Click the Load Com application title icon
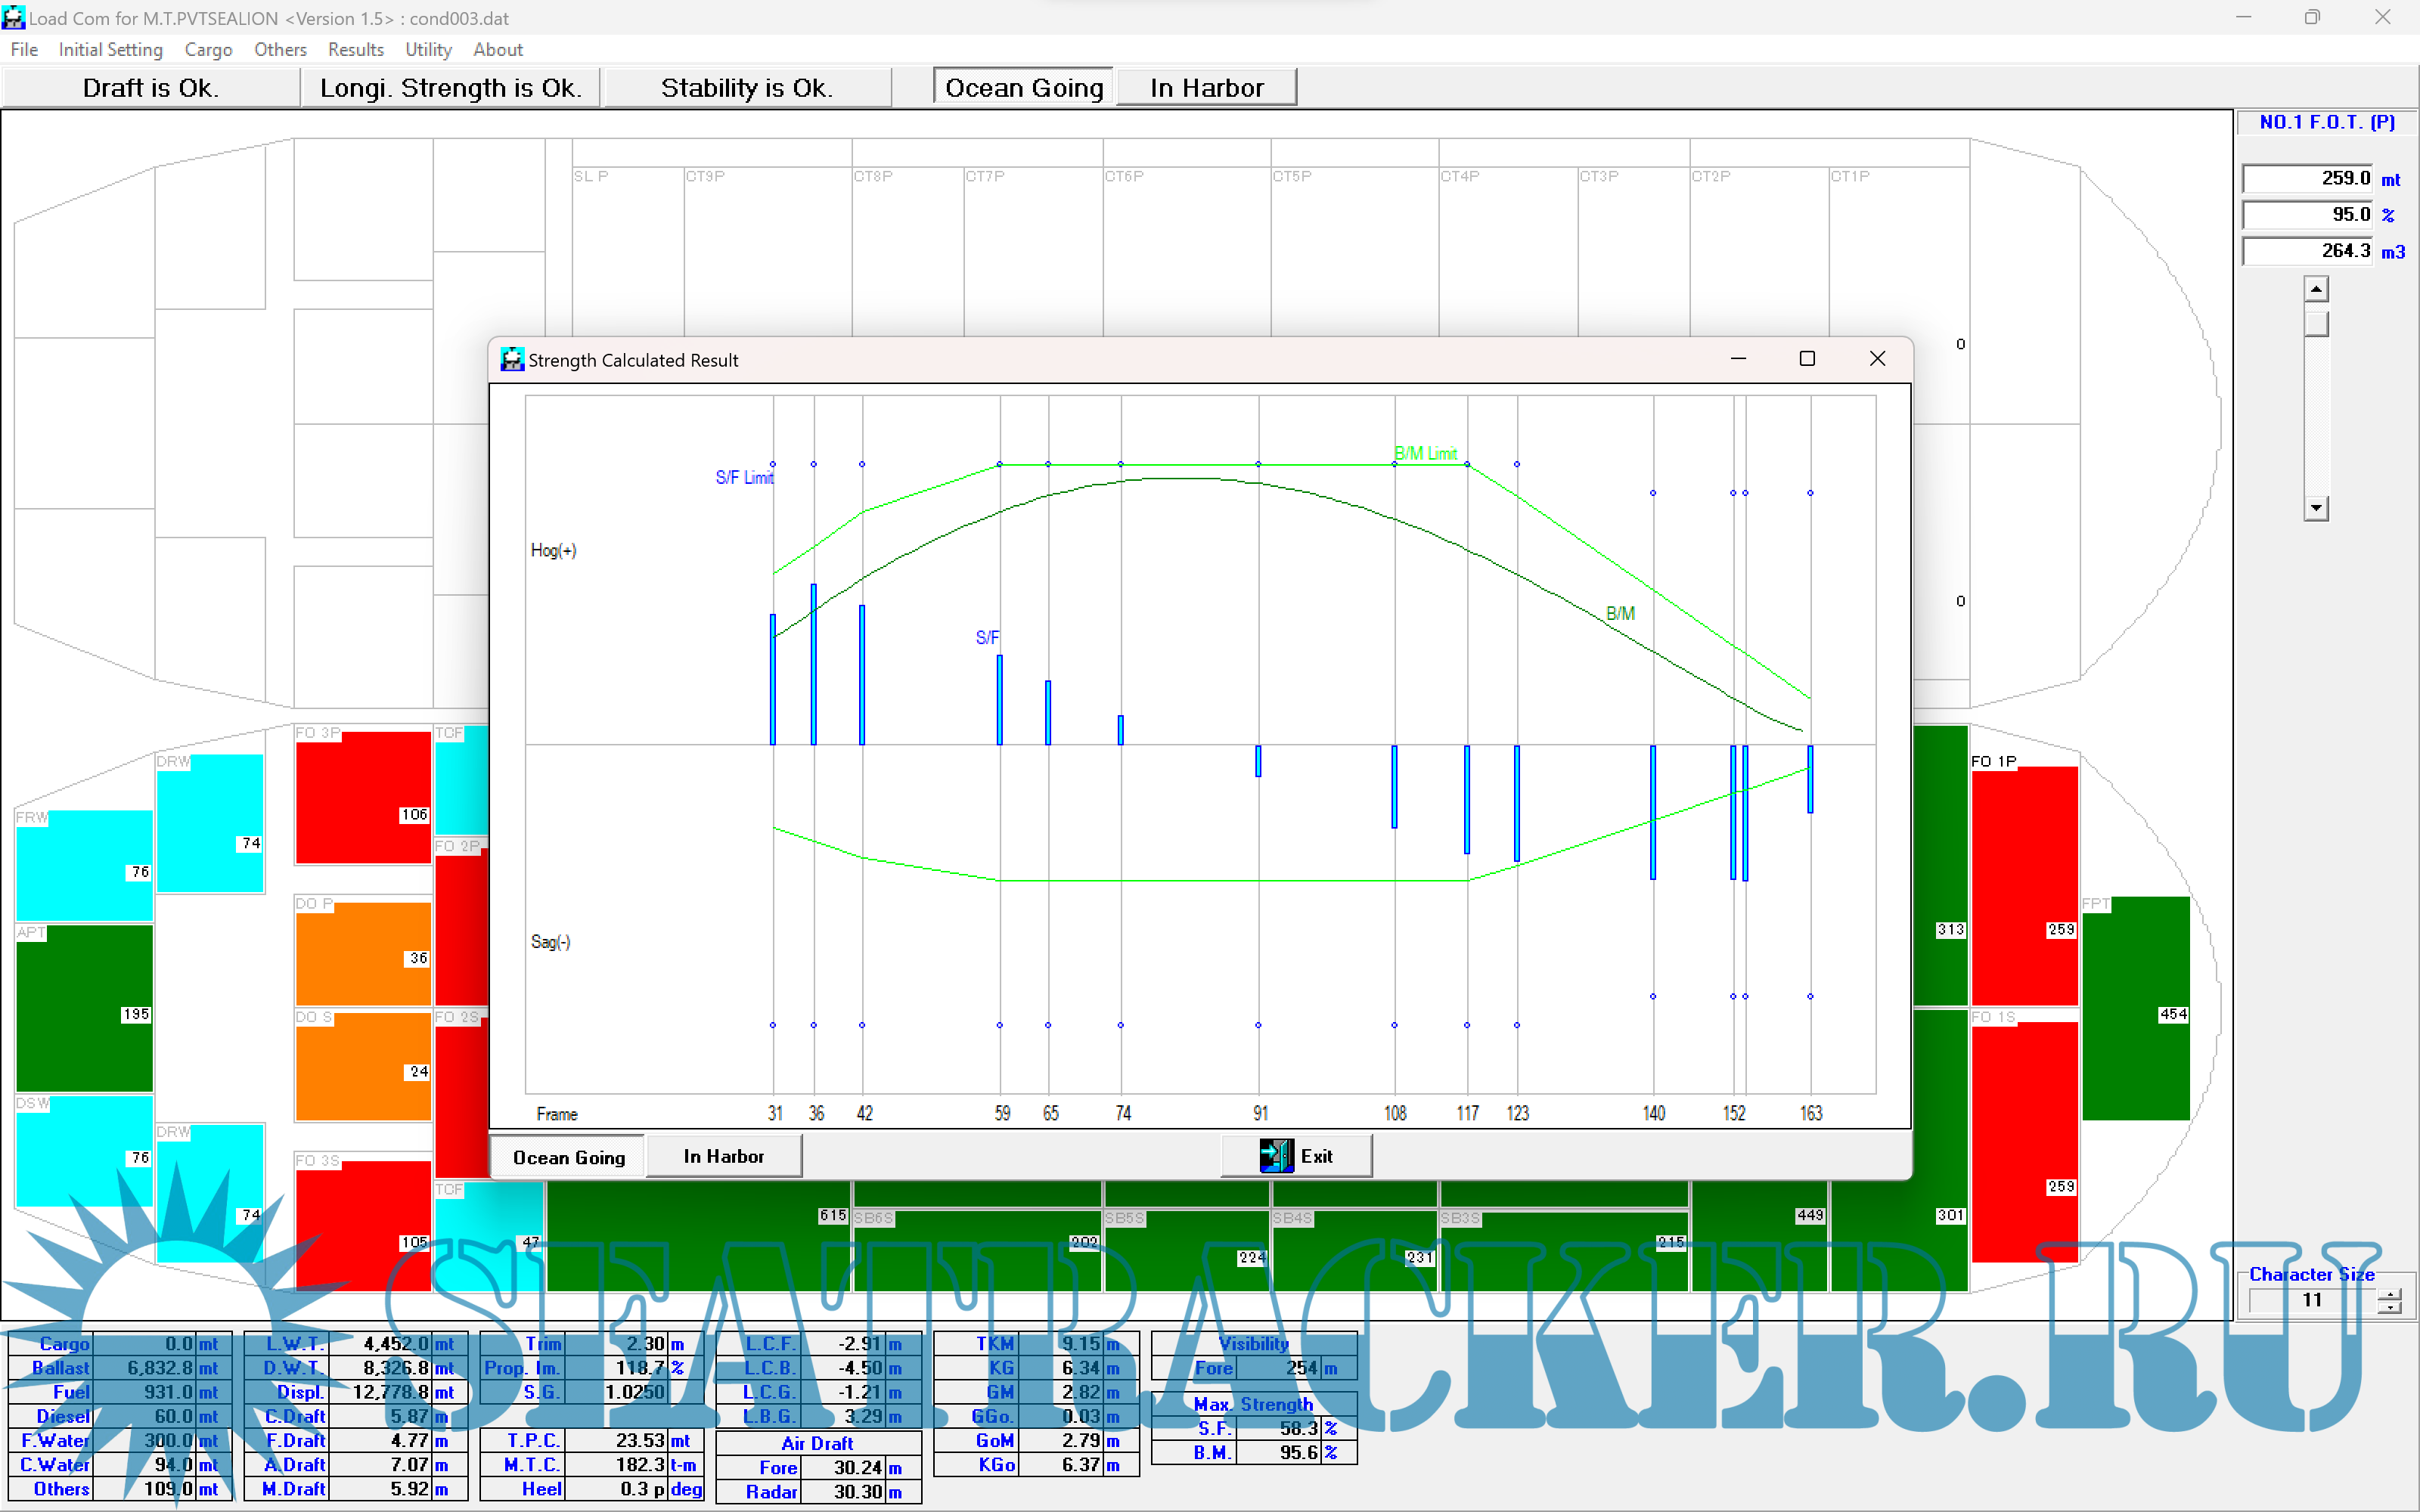 (13, 18)
